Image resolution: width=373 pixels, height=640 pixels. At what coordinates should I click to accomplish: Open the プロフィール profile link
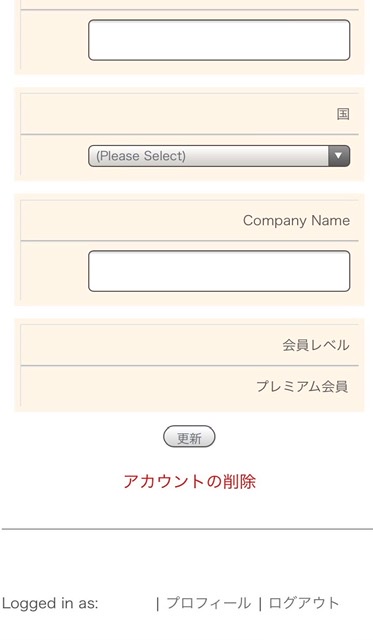tap(209, 603)
